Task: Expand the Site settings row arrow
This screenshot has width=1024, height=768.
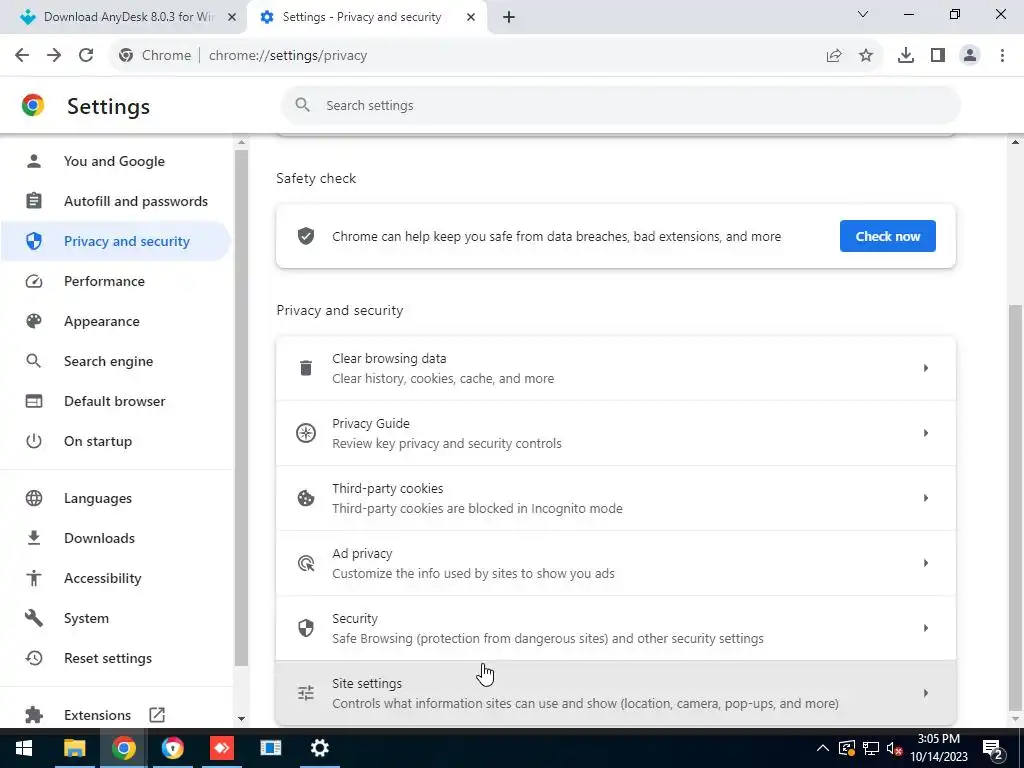Action: (x=925, y=693)
